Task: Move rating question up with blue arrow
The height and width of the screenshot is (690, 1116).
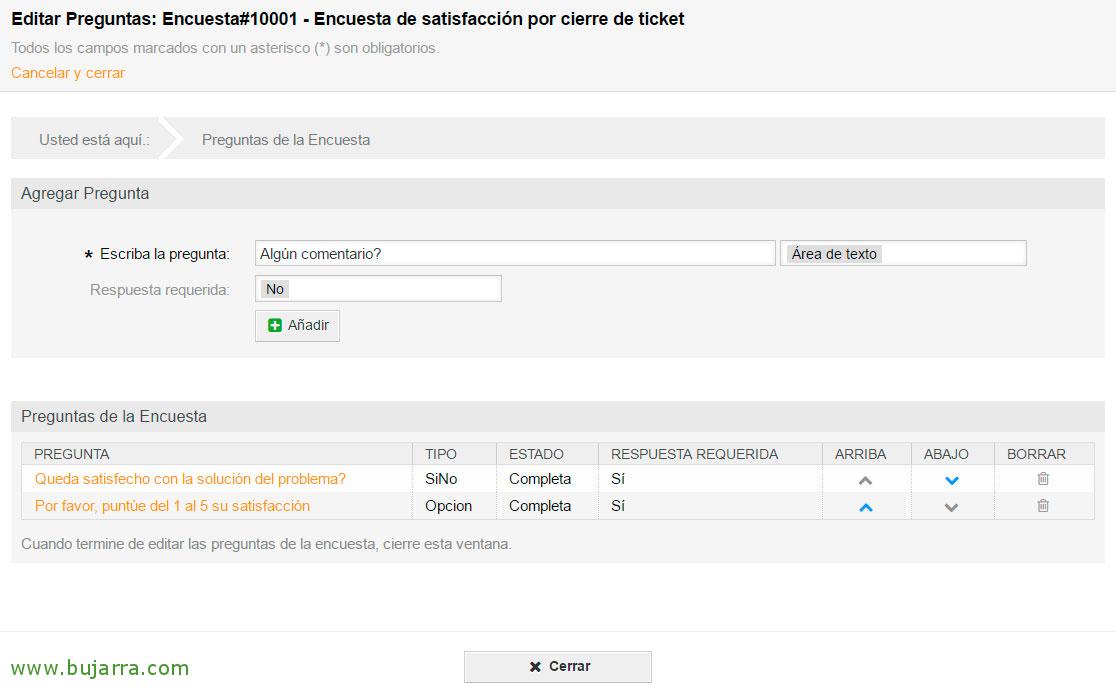Action: pyautogui.click(x=865, y=507)
